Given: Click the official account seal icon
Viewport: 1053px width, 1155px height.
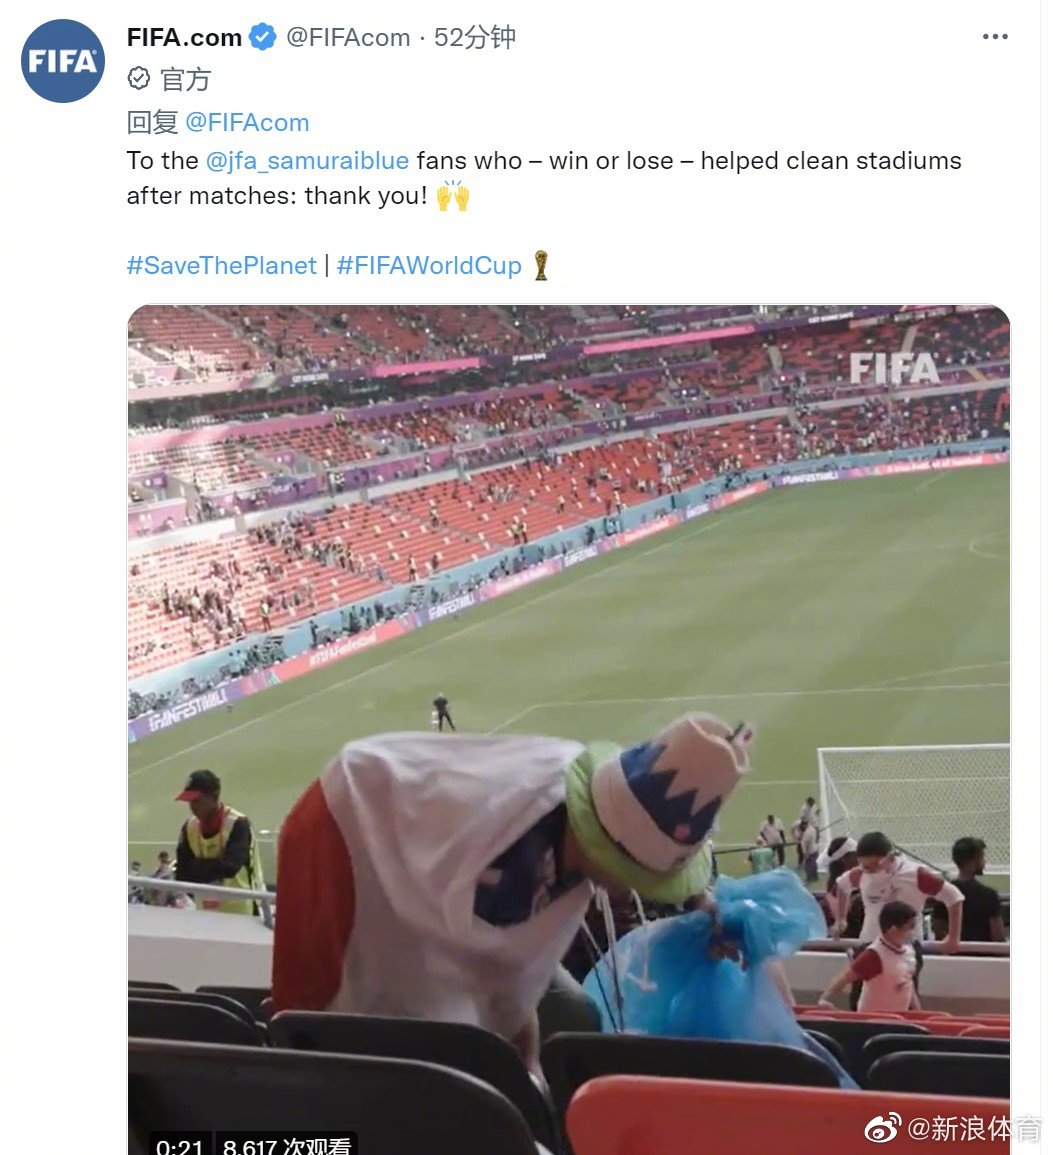Looking at the screenshot, I should click(138, 78).
